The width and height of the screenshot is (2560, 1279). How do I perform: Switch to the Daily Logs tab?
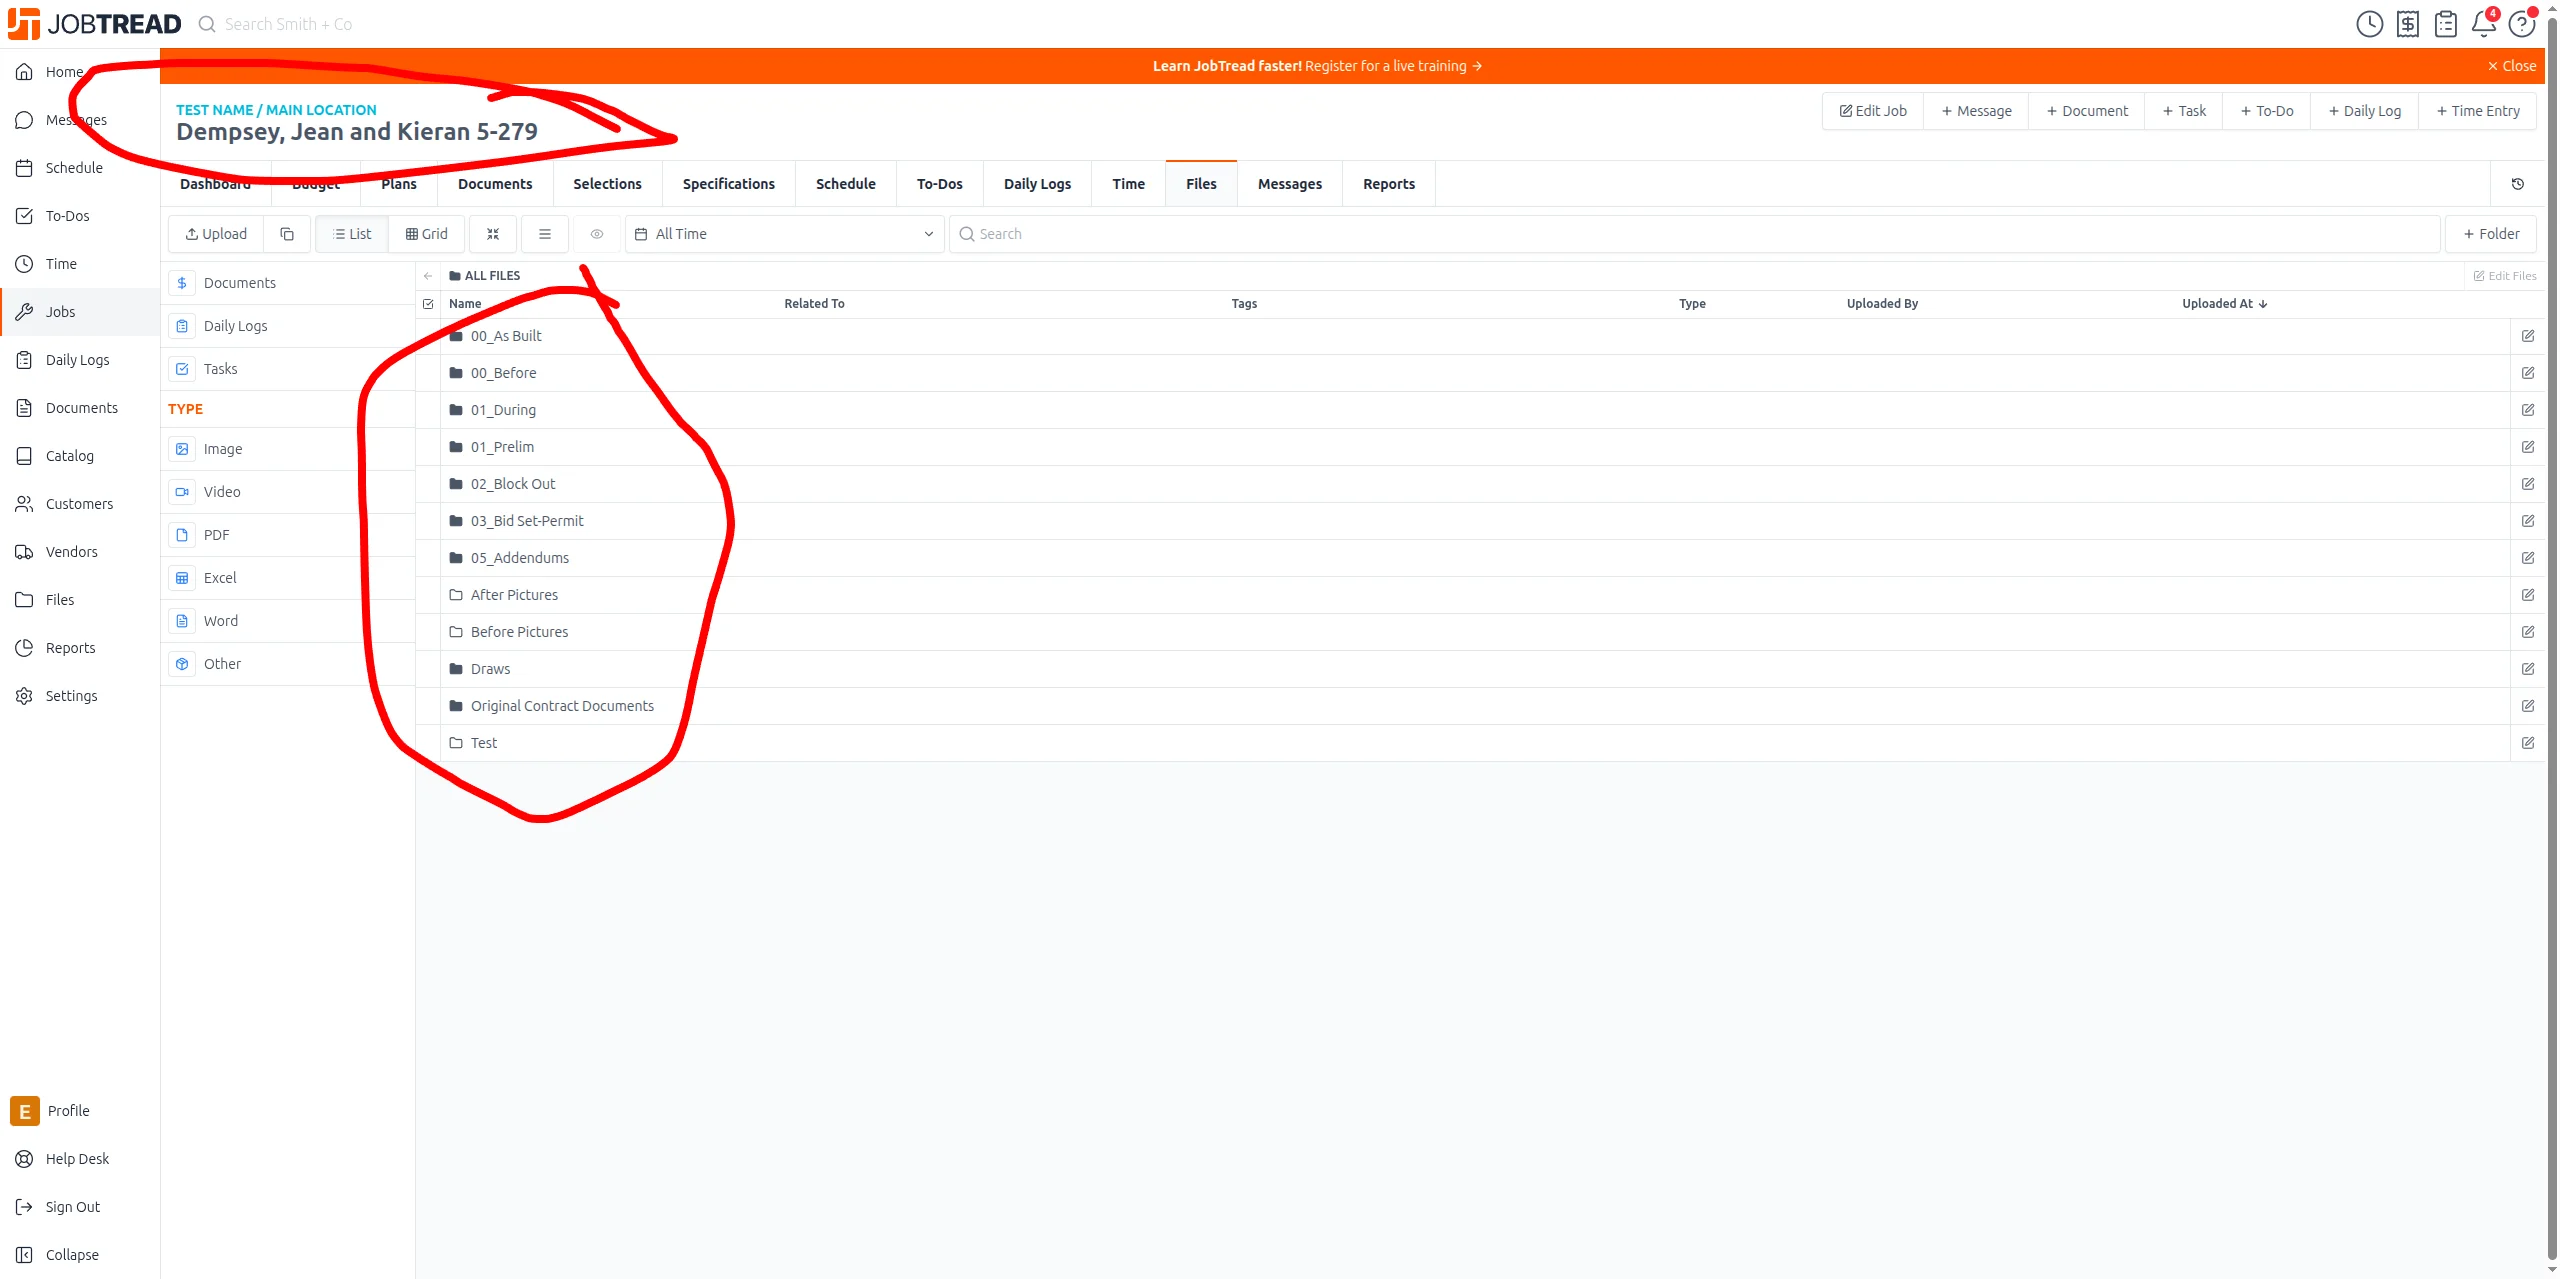click(x=1037, y=184)
